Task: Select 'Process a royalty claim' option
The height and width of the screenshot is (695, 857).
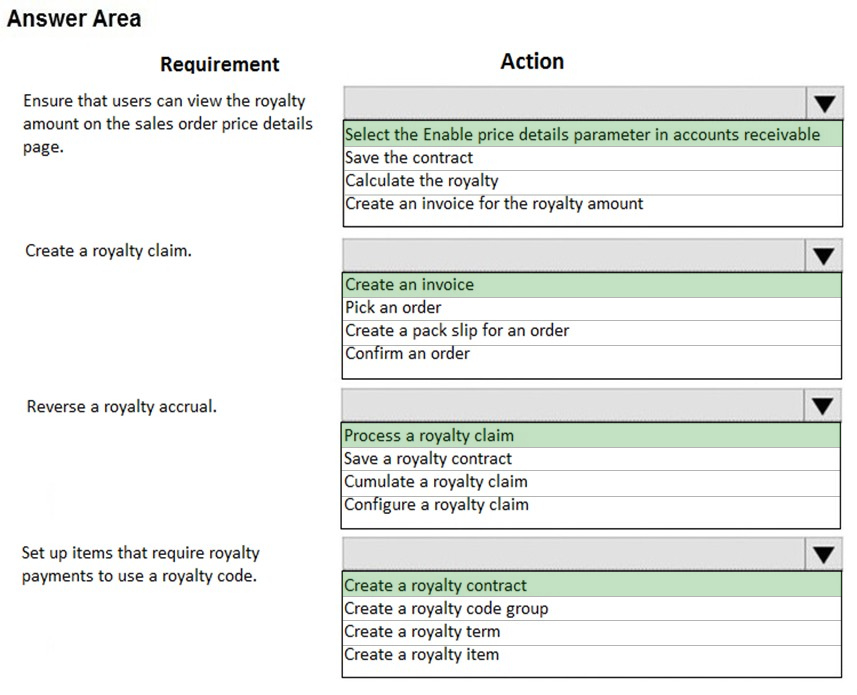Action: 591,435
